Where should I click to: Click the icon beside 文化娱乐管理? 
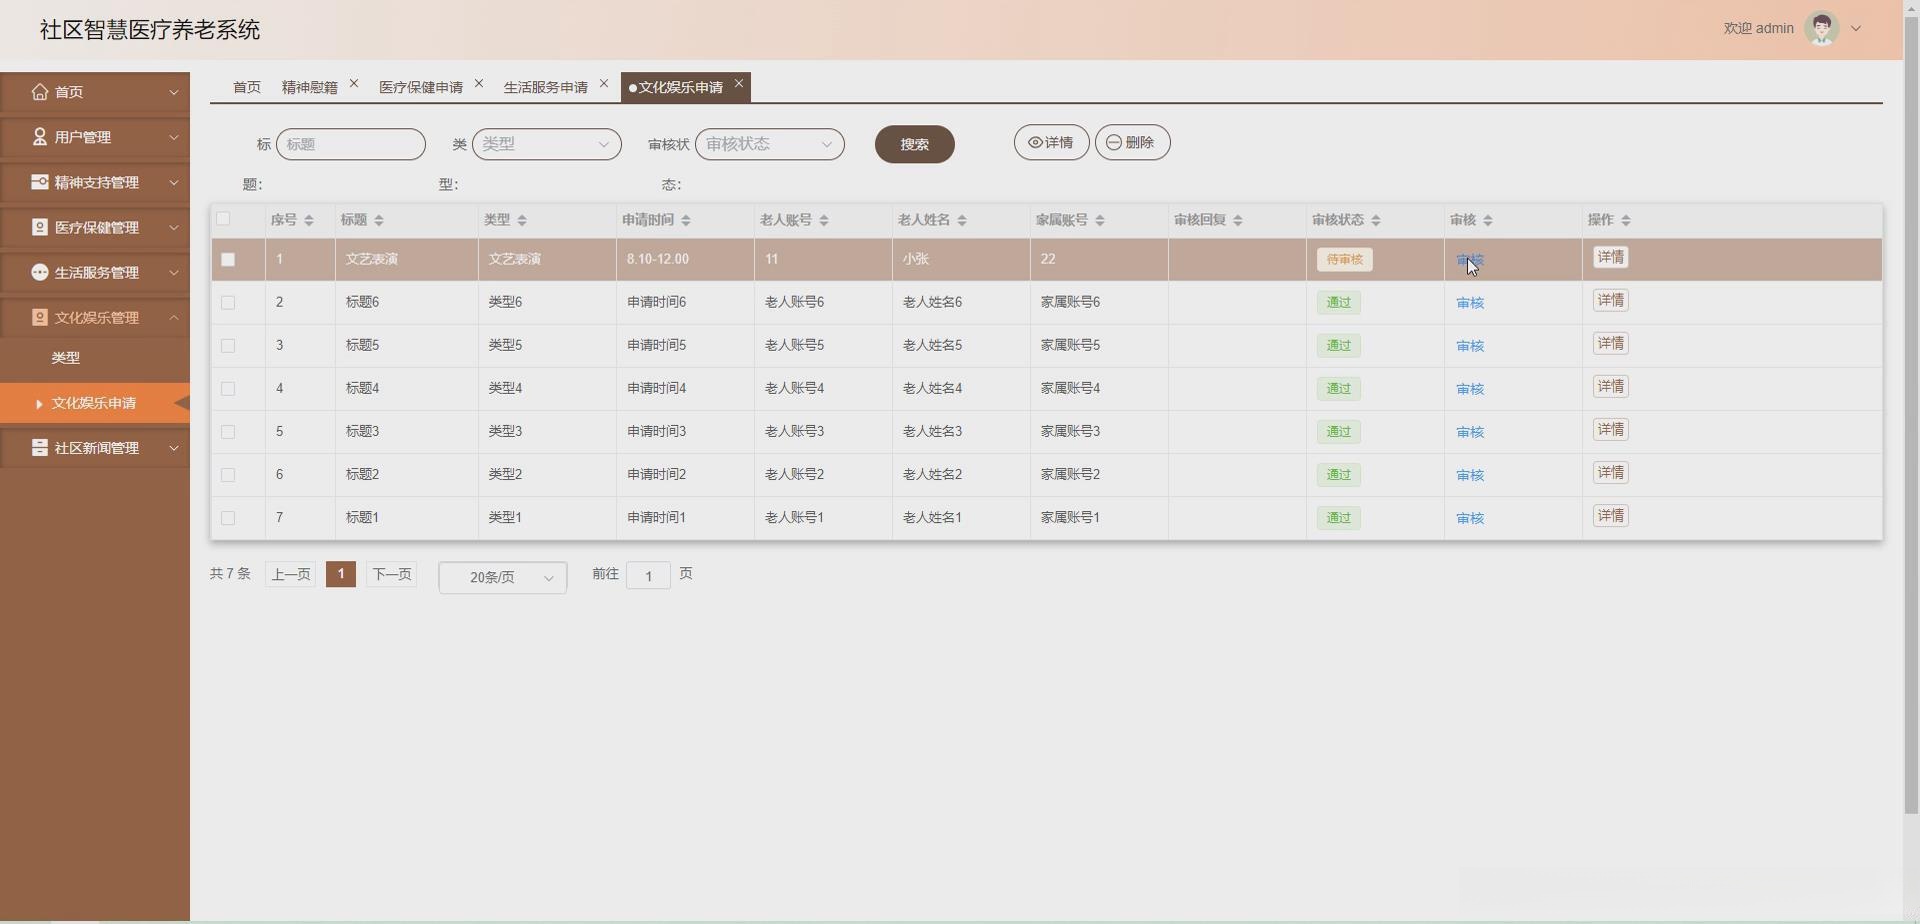40,317
